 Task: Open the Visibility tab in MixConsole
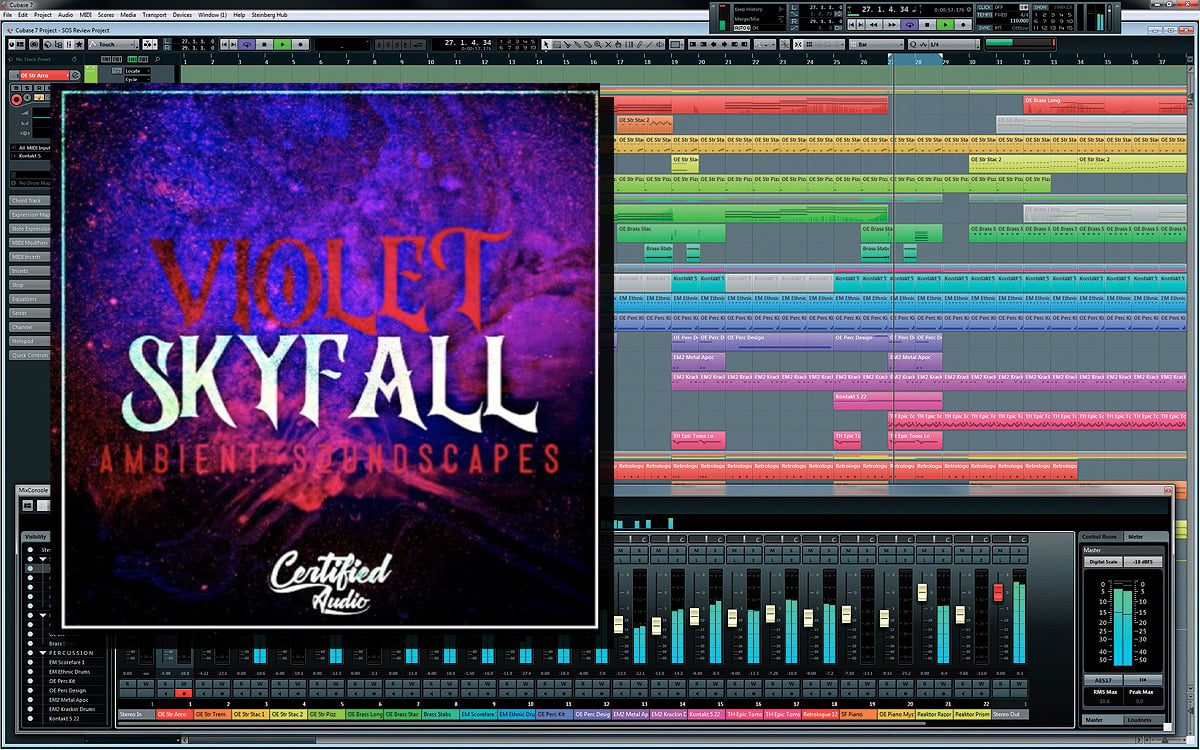coord(35,537)
